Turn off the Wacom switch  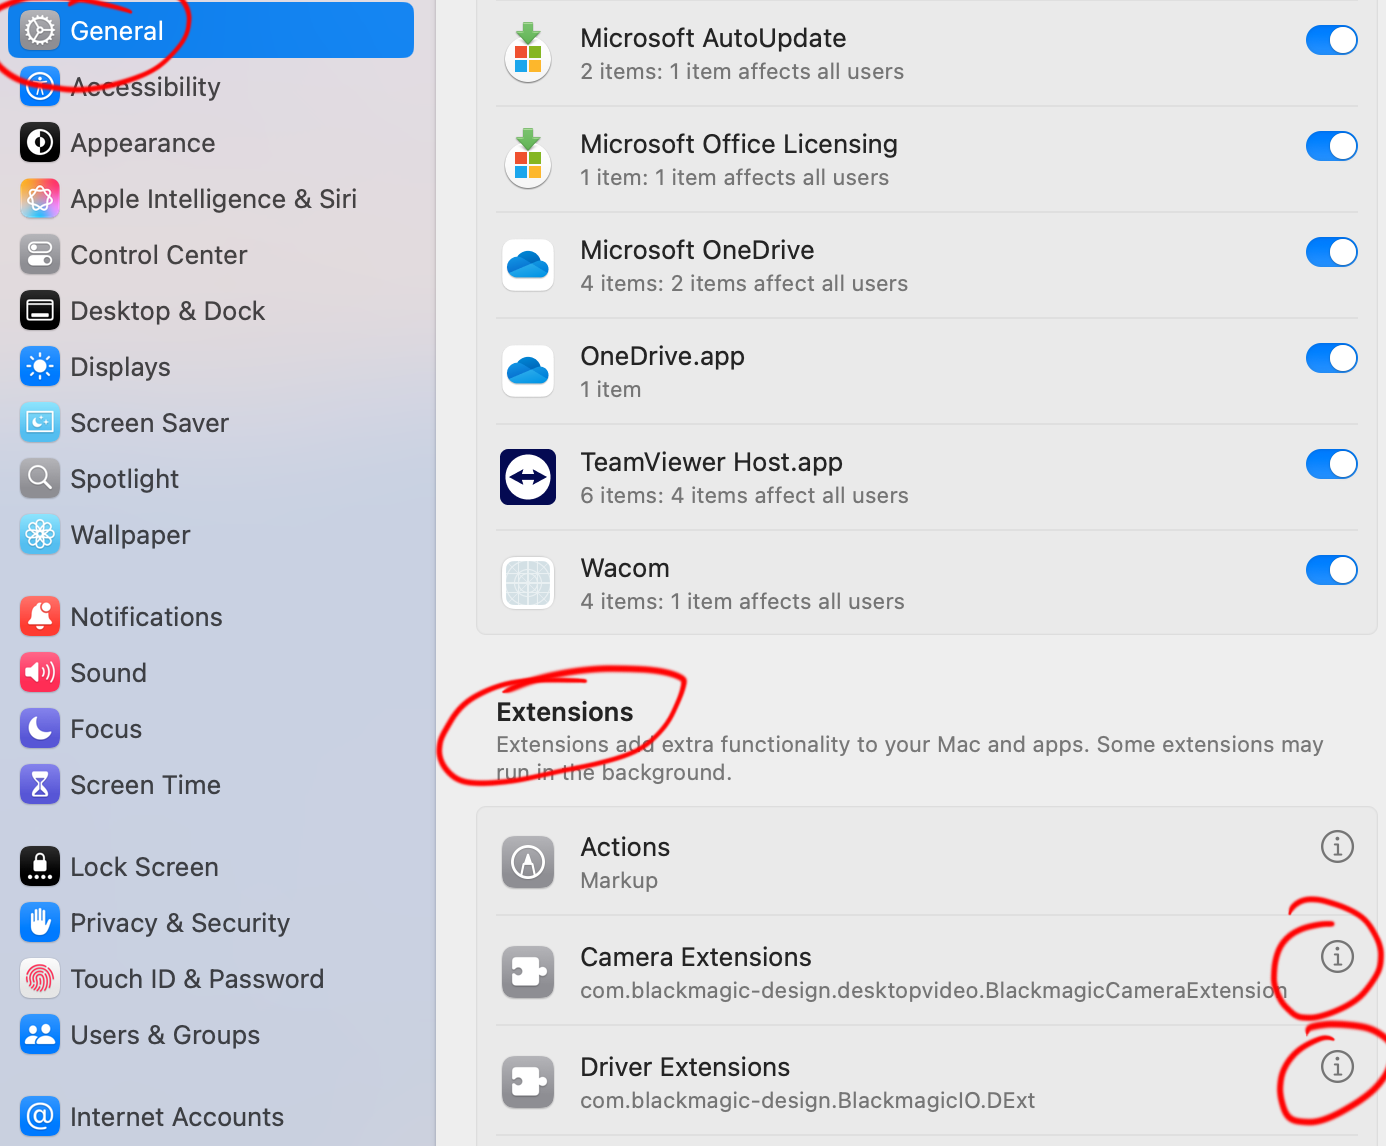[x=1332, y=570]
